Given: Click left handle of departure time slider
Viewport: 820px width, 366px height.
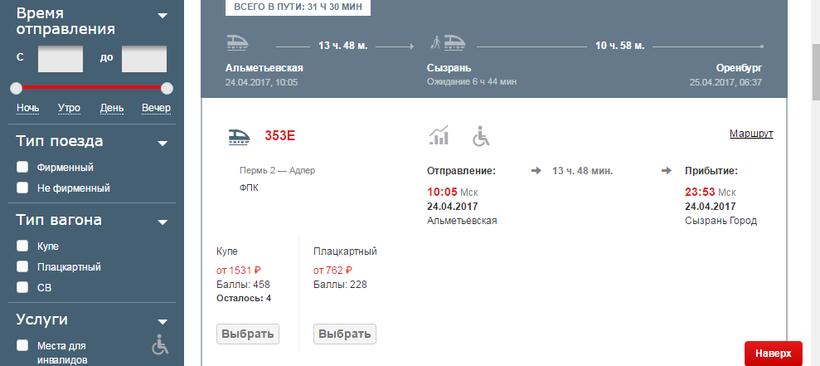Looking at the screenshot, I should [x=16, y=88].
